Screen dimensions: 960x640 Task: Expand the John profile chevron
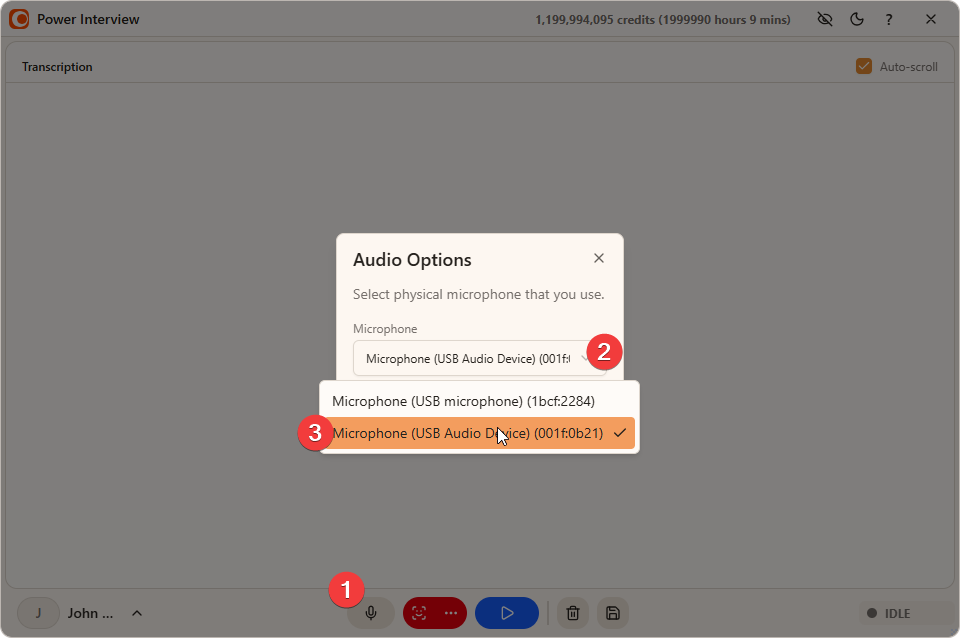click(137, 613)
